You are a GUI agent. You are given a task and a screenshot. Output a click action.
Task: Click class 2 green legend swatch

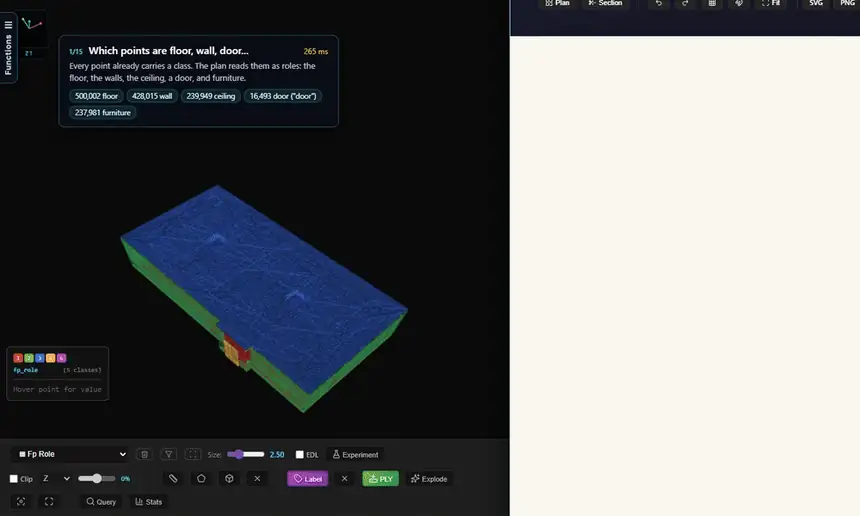coord(29,358)
